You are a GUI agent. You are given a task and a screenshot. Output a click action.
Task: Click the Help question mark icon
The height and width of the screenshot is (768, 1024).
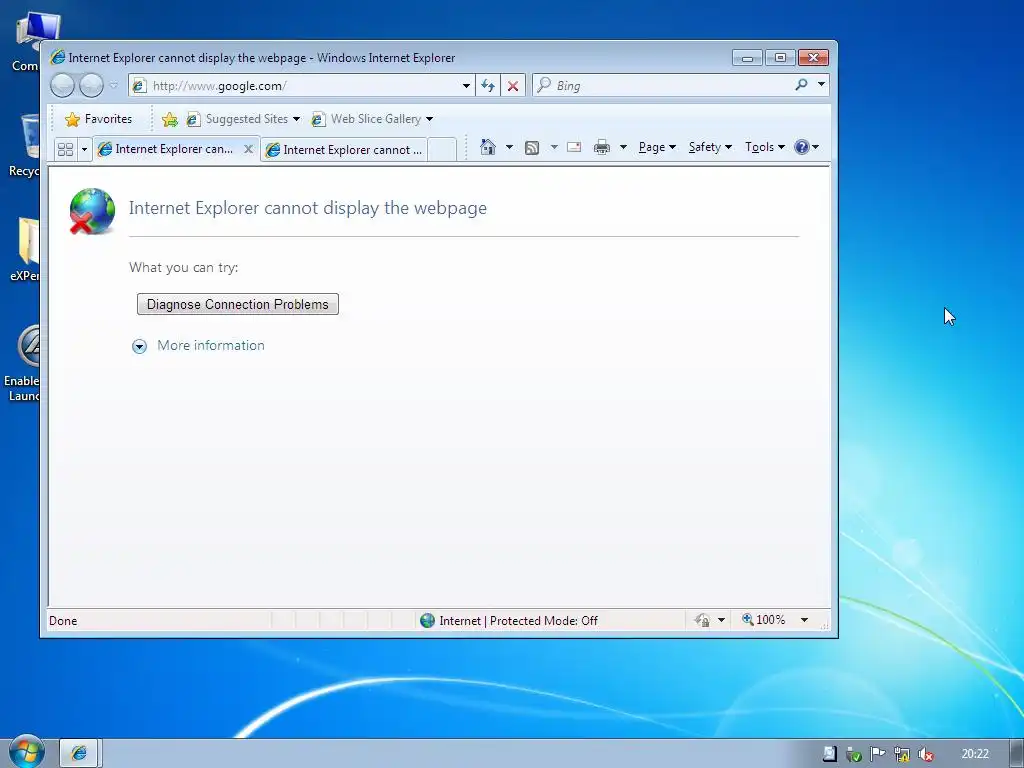click(802, 147)
